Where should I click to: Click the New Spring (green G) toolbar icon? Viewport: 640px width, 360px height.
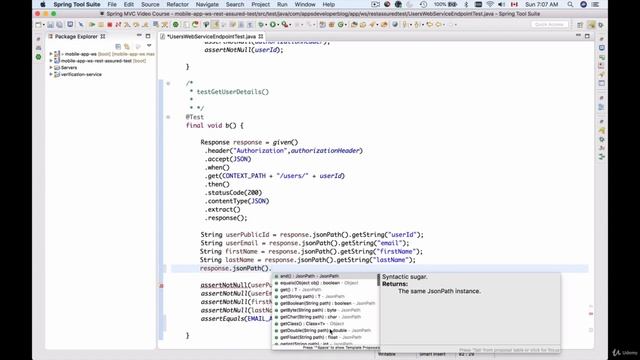340,25
